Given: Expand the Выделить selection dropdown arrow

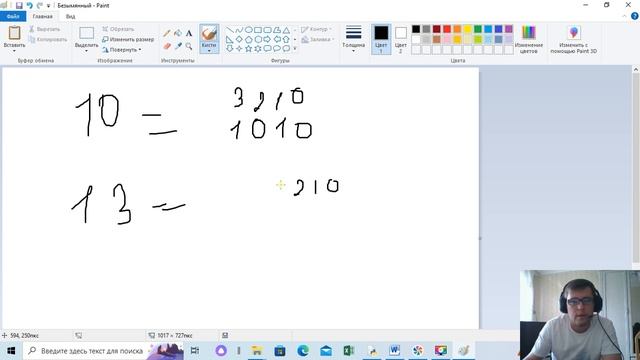Looking at the screenshot, I should tap(86, 51).
